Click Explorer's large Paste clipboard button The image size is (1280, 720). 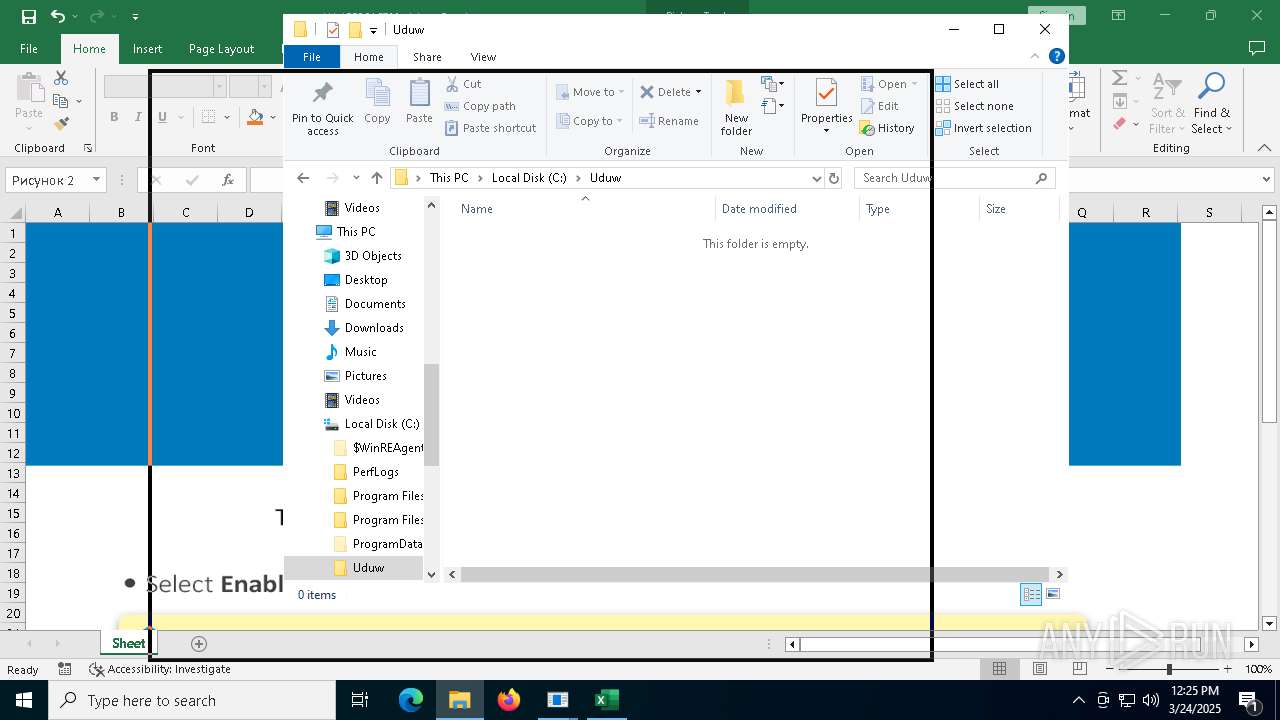(x=419, y=102)
